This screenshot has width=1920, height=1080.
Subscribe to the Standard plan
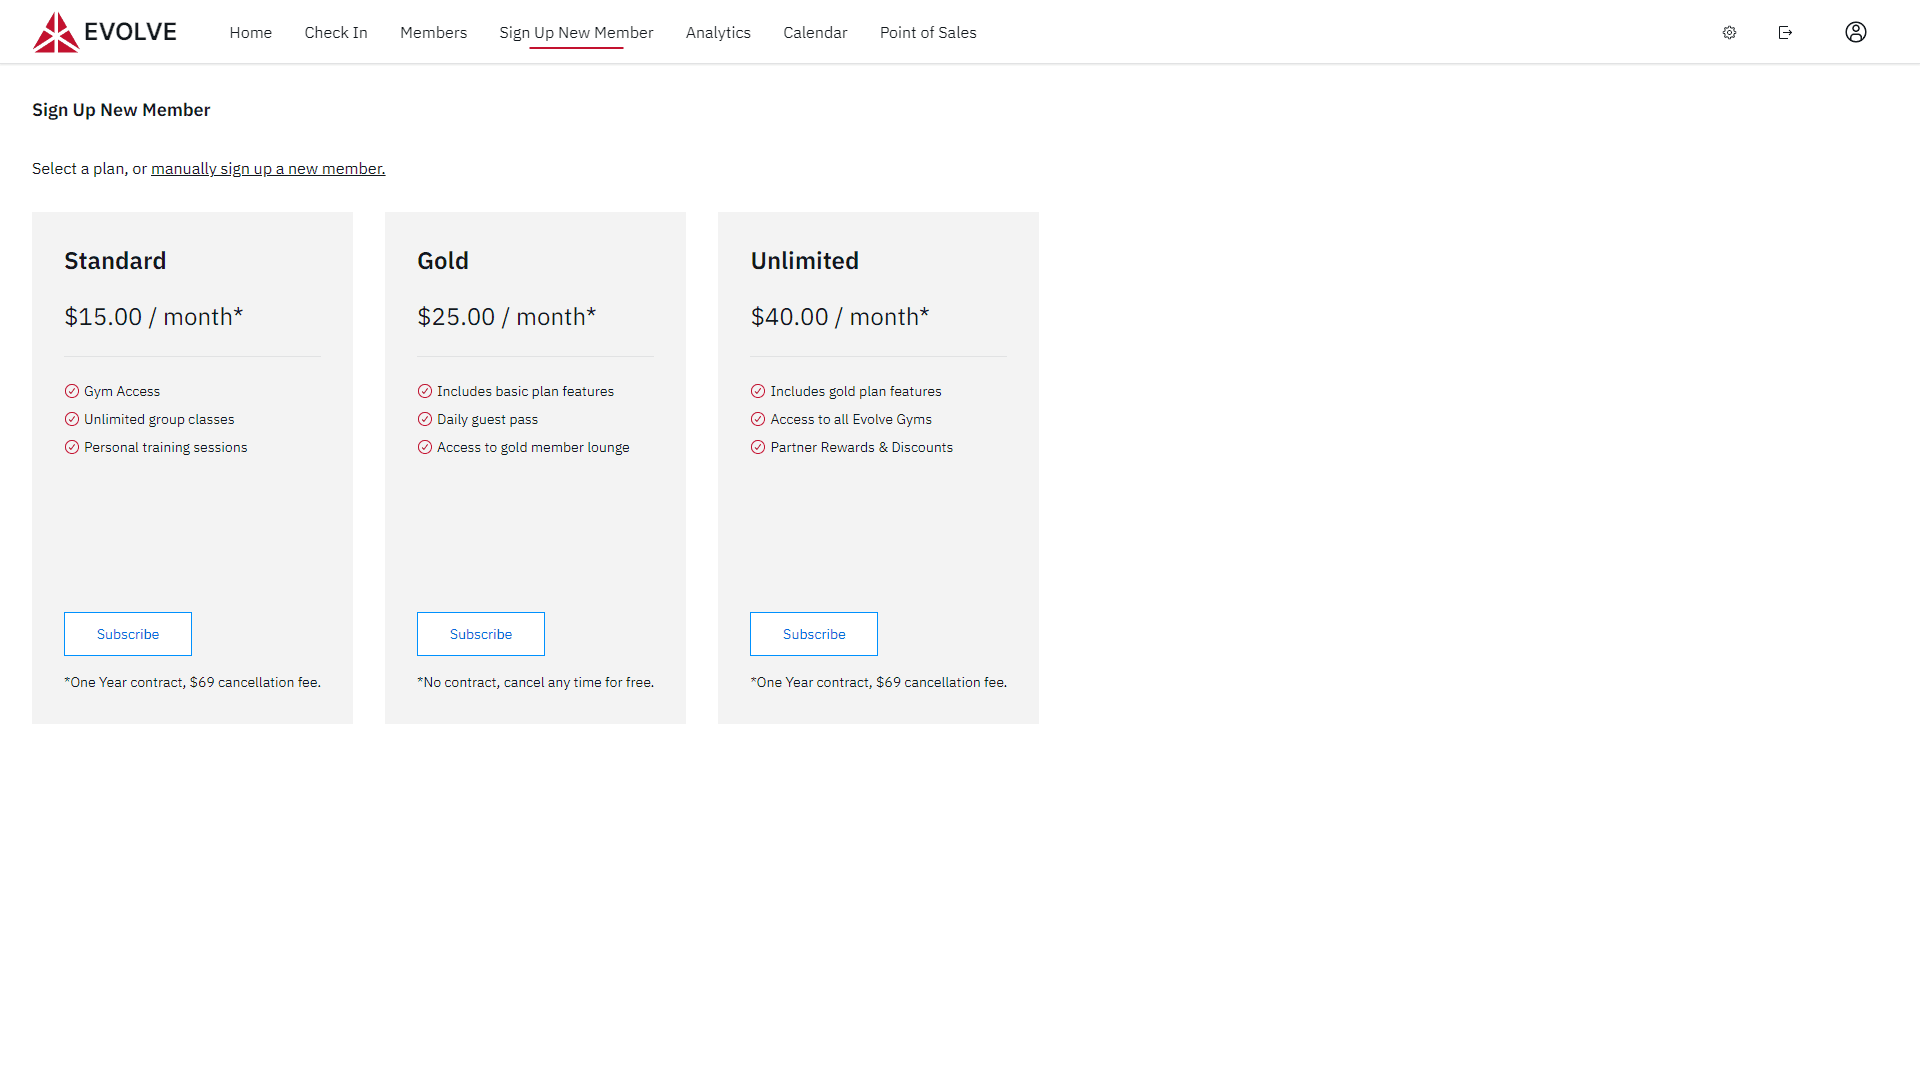click(x=127, y=633)
